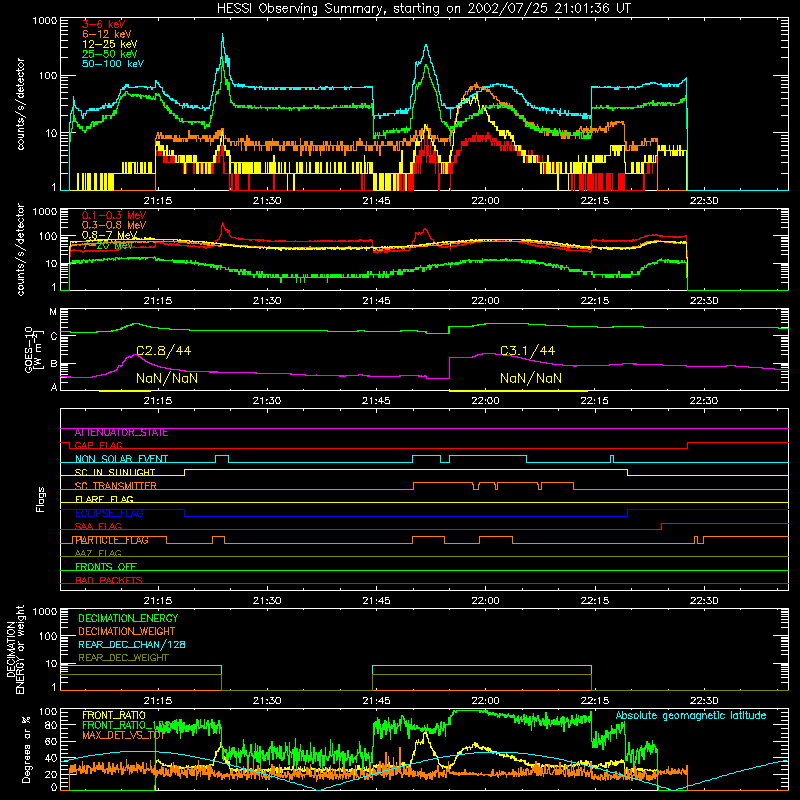Click the cyan 50-100 keV peak near 21:24
This screenshot has height=800, width=800.
click(222, 36)
